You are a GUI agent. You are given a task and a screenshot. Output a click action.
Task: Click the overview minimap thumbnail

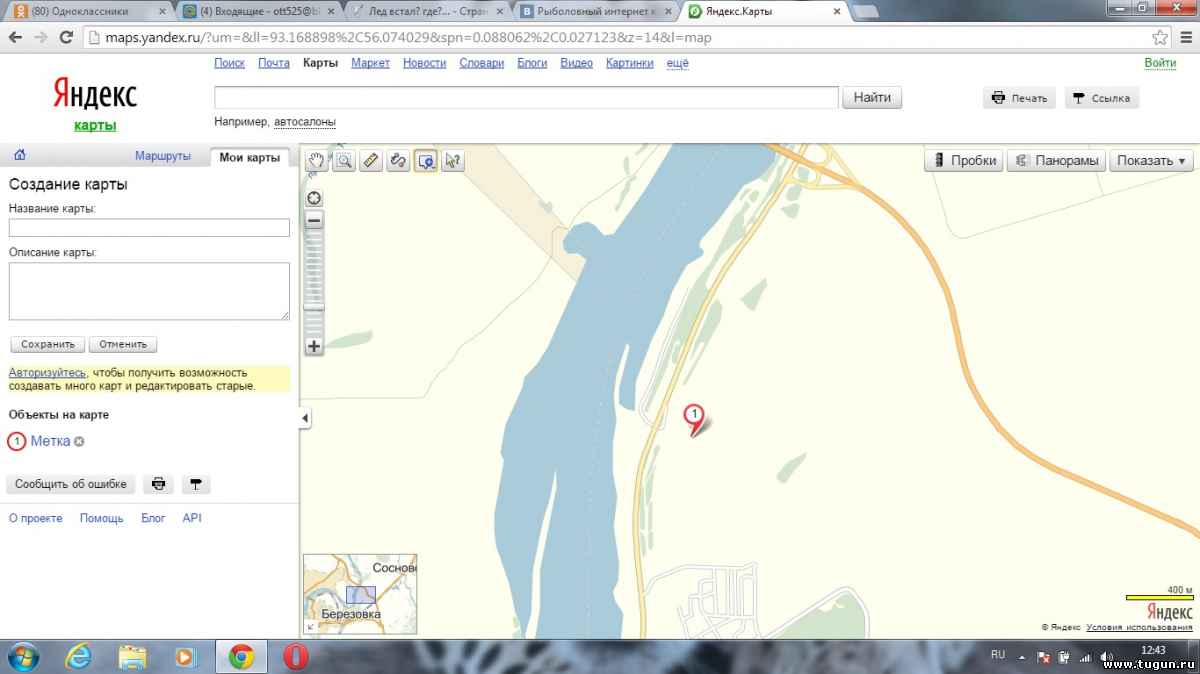tap(360, 594)
